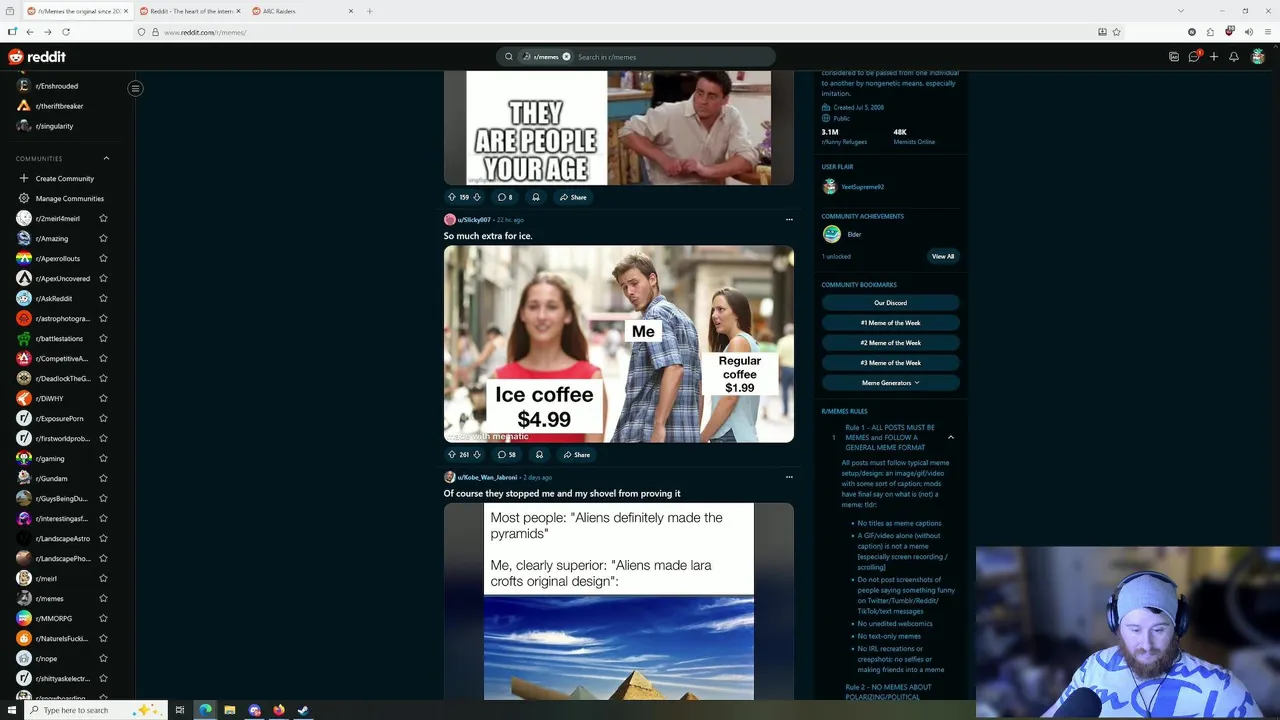Screen dimensions: 1280x720
Task: Click the Create post plus icon
Action: tap(1214, 57)
